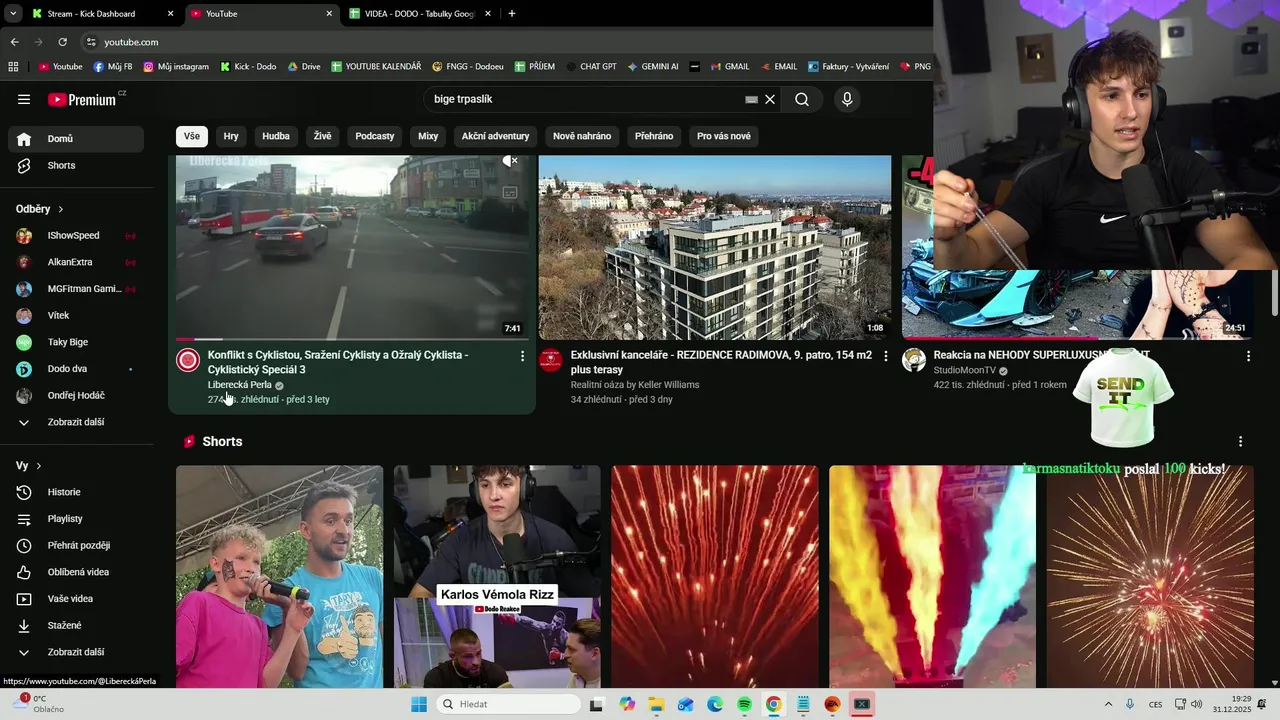
Task: Toggle captions on the Cyklistou preview
Action: [x=510, y=192]
